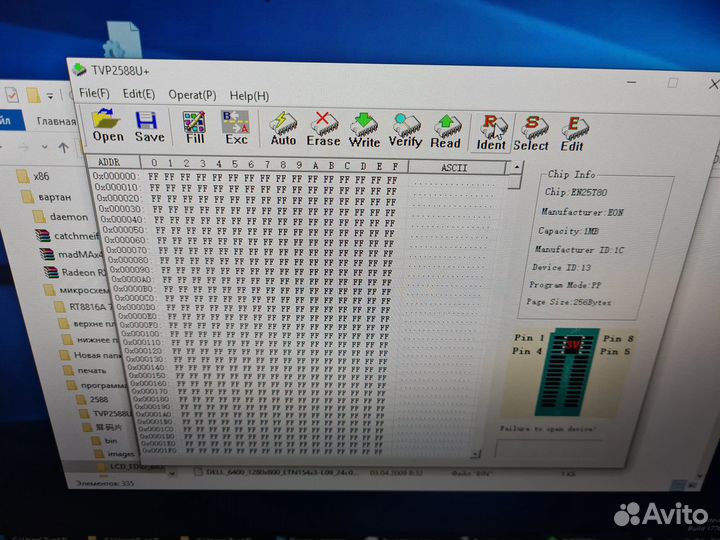This screenshot has height=540, width=720.
Task: Click Capacity:1MB in Chip Info
Action: 568,231
